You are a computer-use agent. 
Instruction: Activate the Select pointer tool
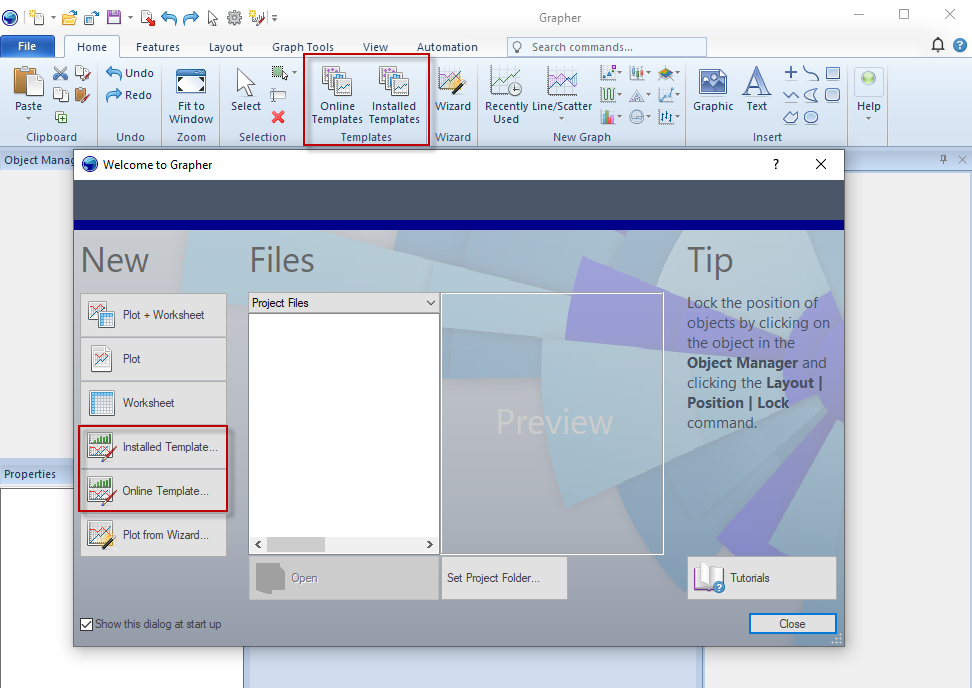[246, 92]
